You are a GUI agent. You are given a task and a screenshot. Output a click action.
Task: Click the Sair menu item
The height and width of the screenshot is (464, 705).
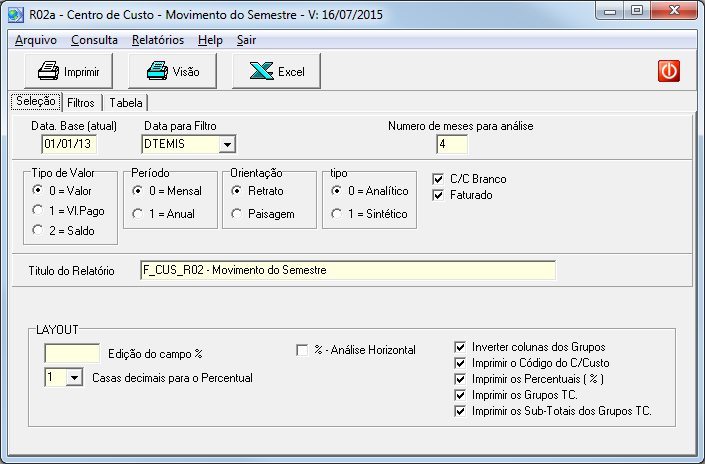point(246,40)
